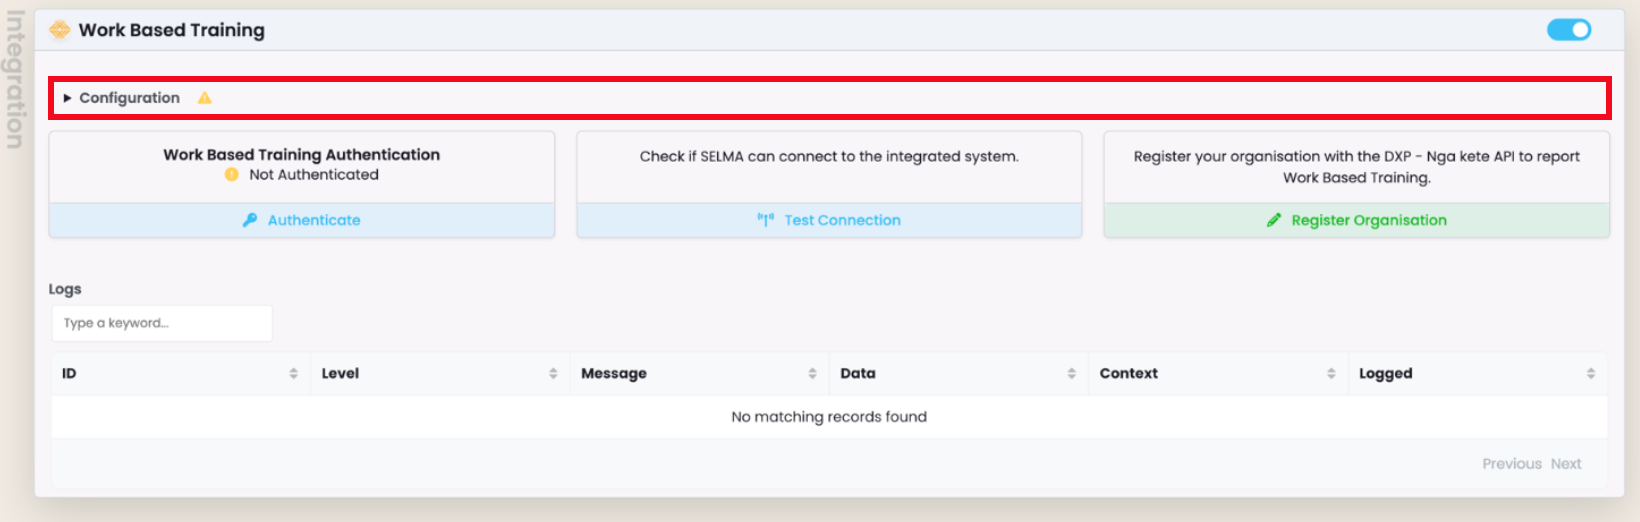Go to the Previous logs page
This screenshot has height=522, width=1640.
1511,464
